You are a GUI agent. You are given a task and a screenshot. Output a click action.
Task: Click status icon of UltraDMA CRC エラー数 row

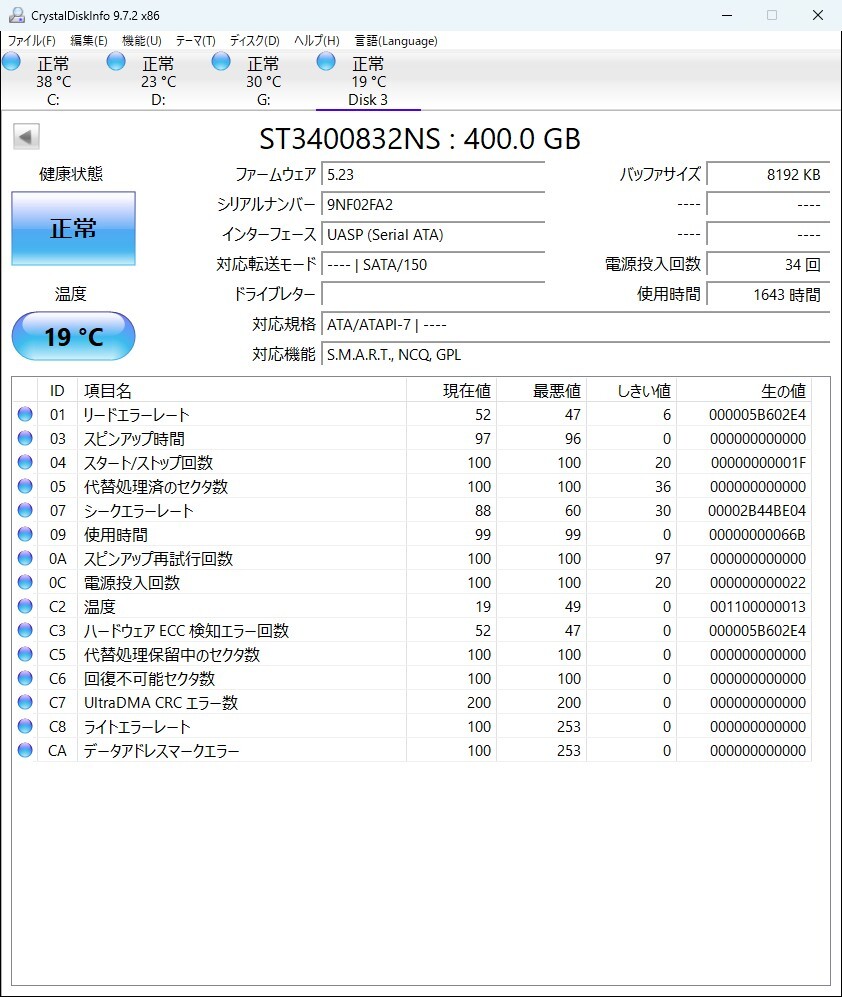point(25,702)
